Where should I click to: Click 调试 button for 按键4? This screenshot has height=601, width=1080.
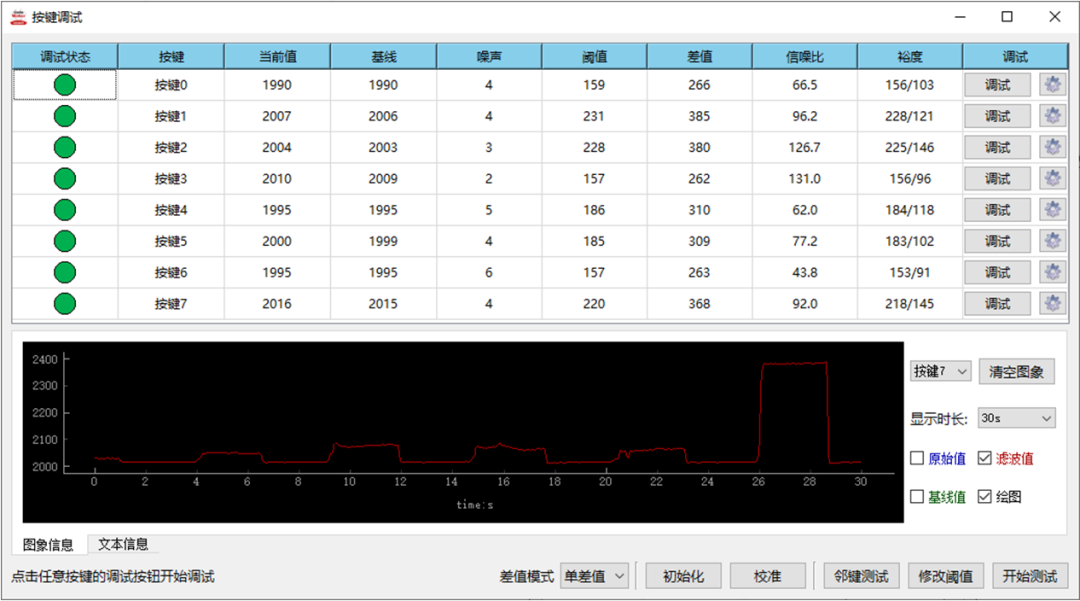tap(997, 210)
